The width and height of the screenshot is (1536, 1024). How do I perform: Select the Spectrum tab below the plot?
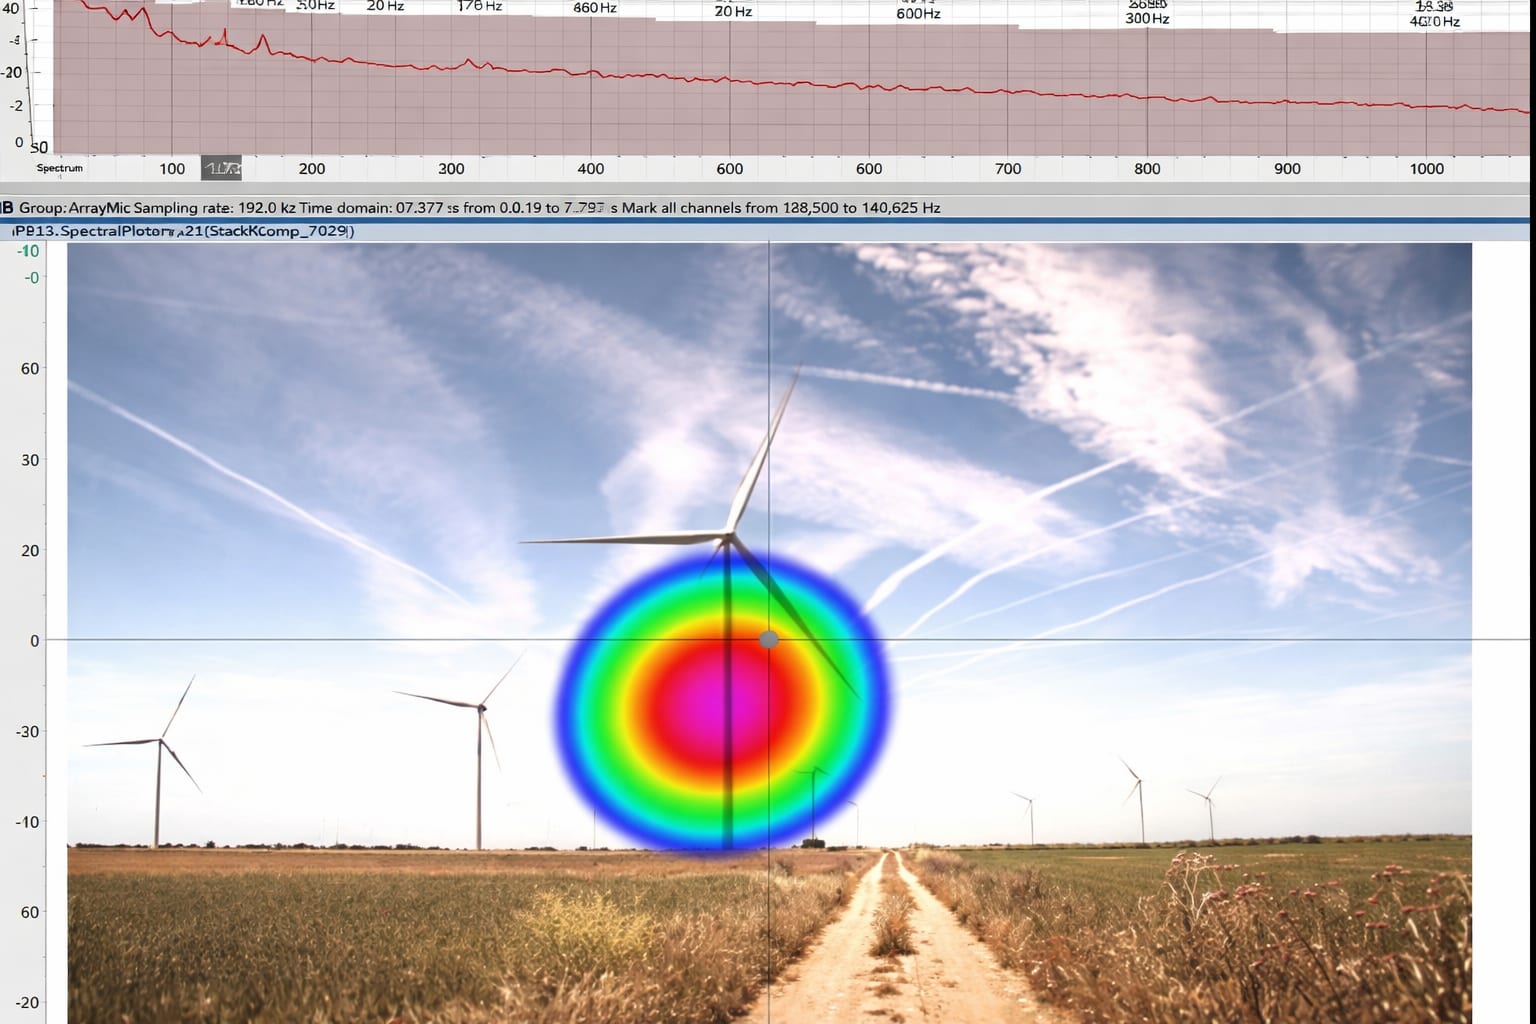tap(62, 168)
